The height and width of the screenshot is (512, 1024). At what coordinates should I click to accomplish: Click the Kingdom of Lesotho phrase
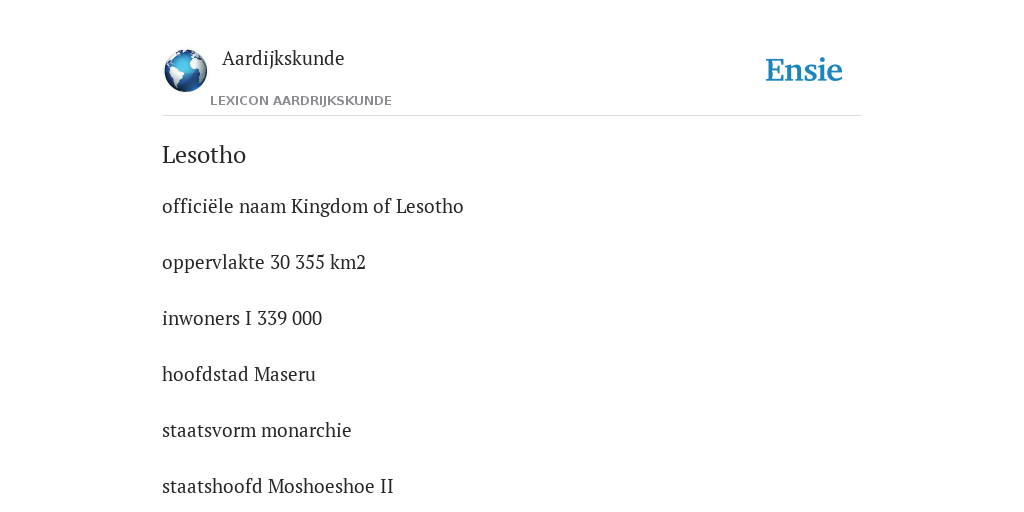tap(377, 206)
